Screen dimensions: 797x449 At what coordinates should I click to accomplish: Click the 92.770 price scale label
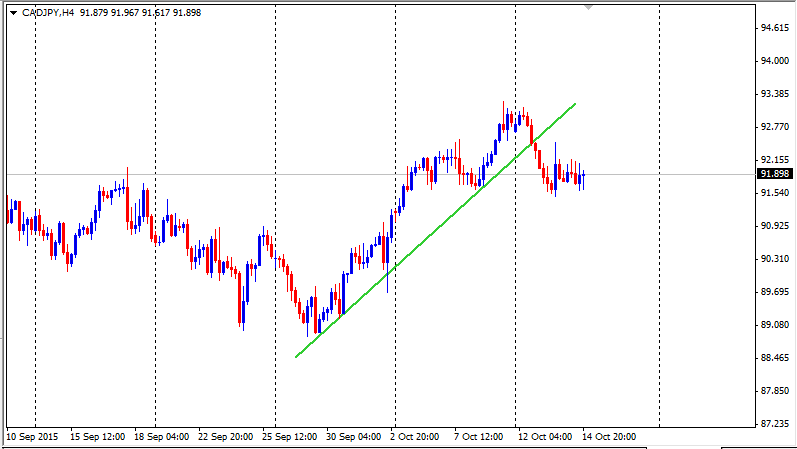[x=775, y=127]
